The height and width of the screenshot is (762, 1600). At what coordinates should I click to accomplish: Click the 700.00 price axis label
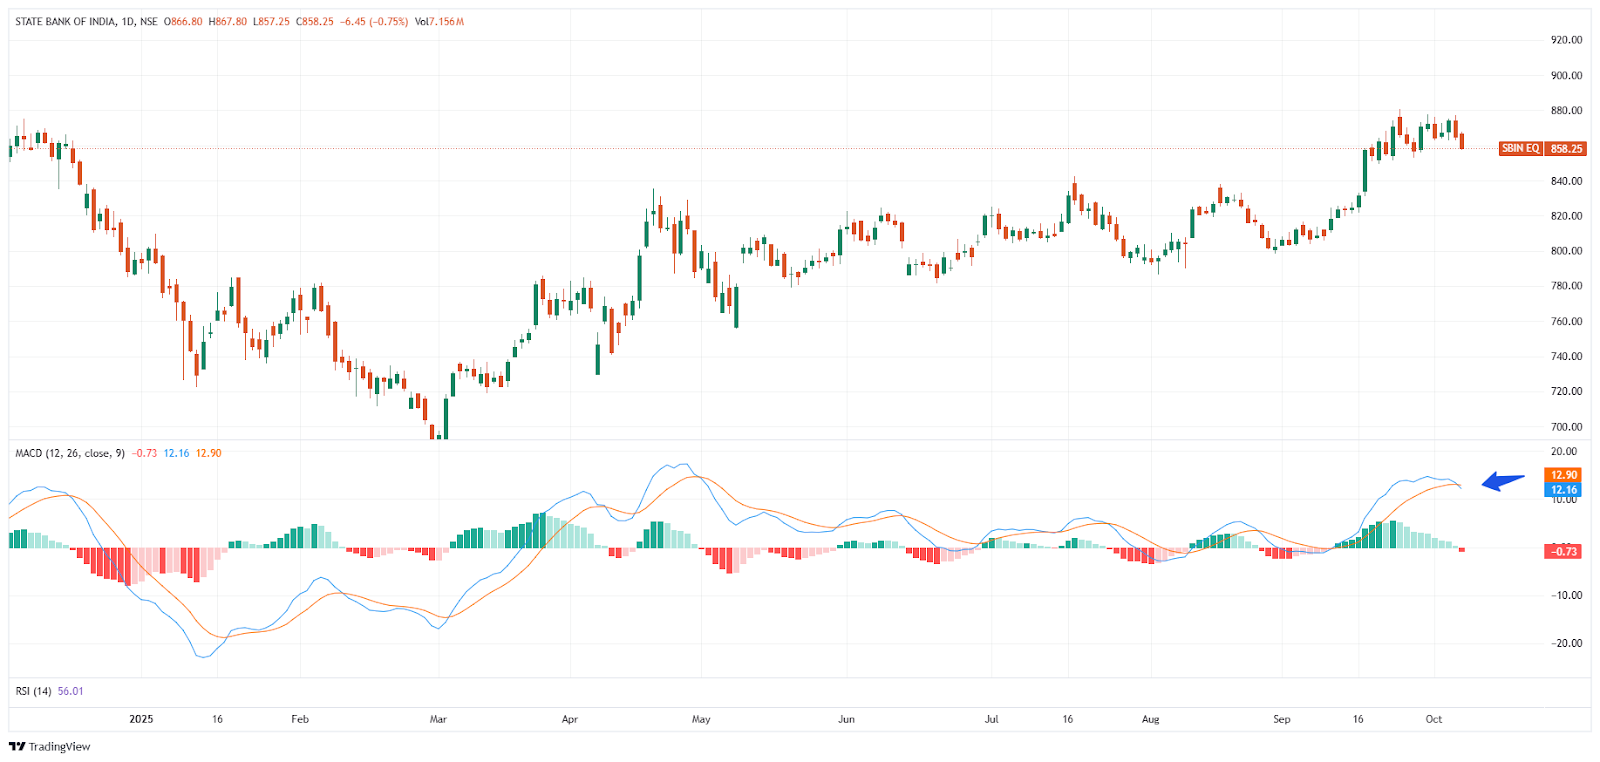coord(1565,427)
